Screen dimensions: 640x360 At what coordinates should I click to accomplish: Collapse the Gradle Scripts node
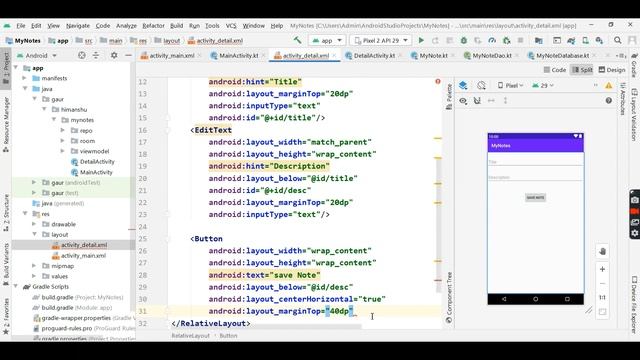pos(16,287)
